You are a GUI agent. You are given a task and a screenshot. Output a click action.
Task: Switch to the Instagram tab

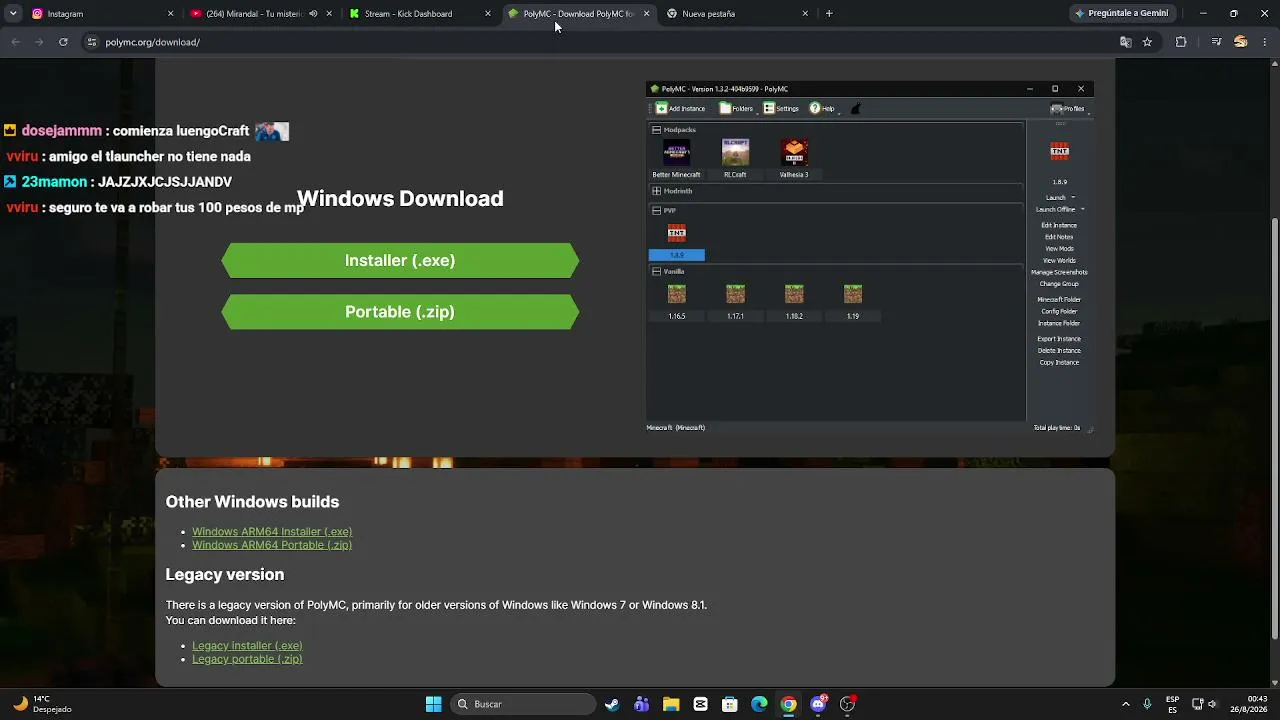(x=98, y=14)
